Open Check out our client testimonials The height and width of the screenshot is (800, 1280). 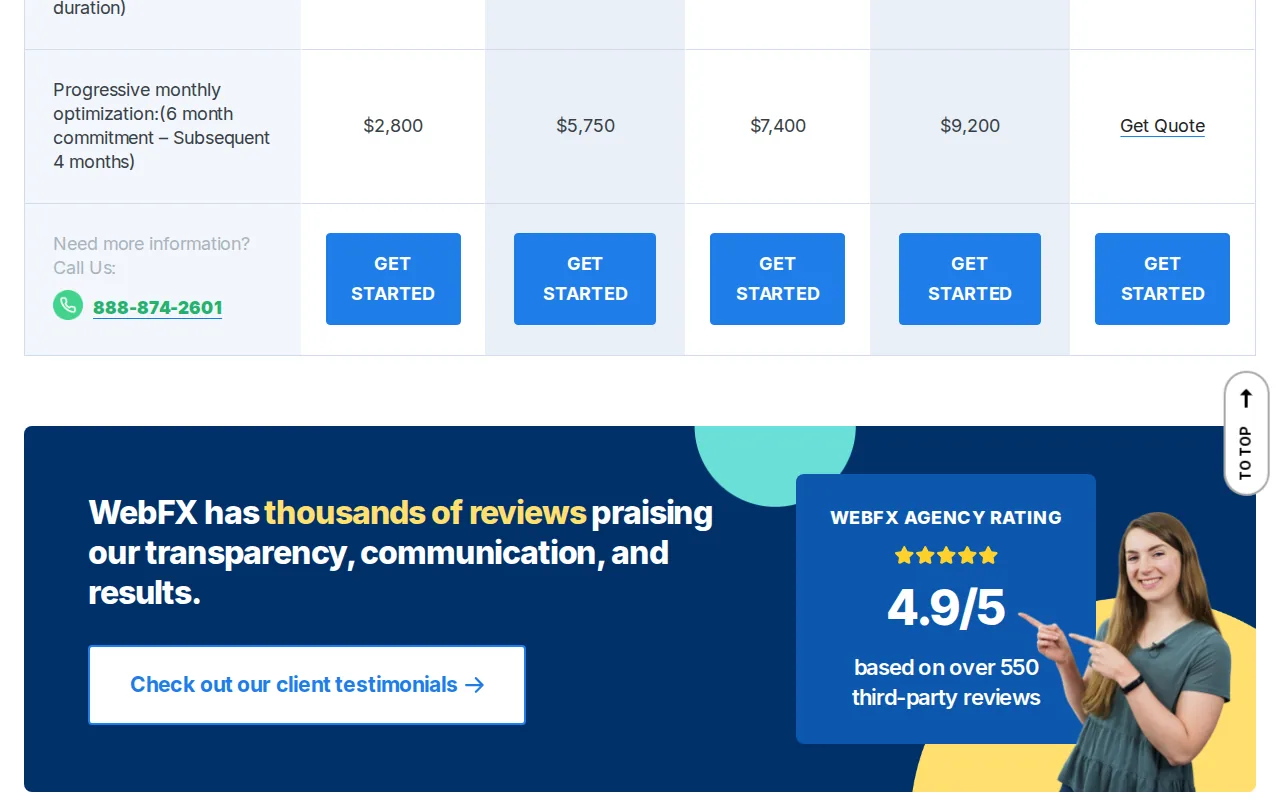[307, 685]
